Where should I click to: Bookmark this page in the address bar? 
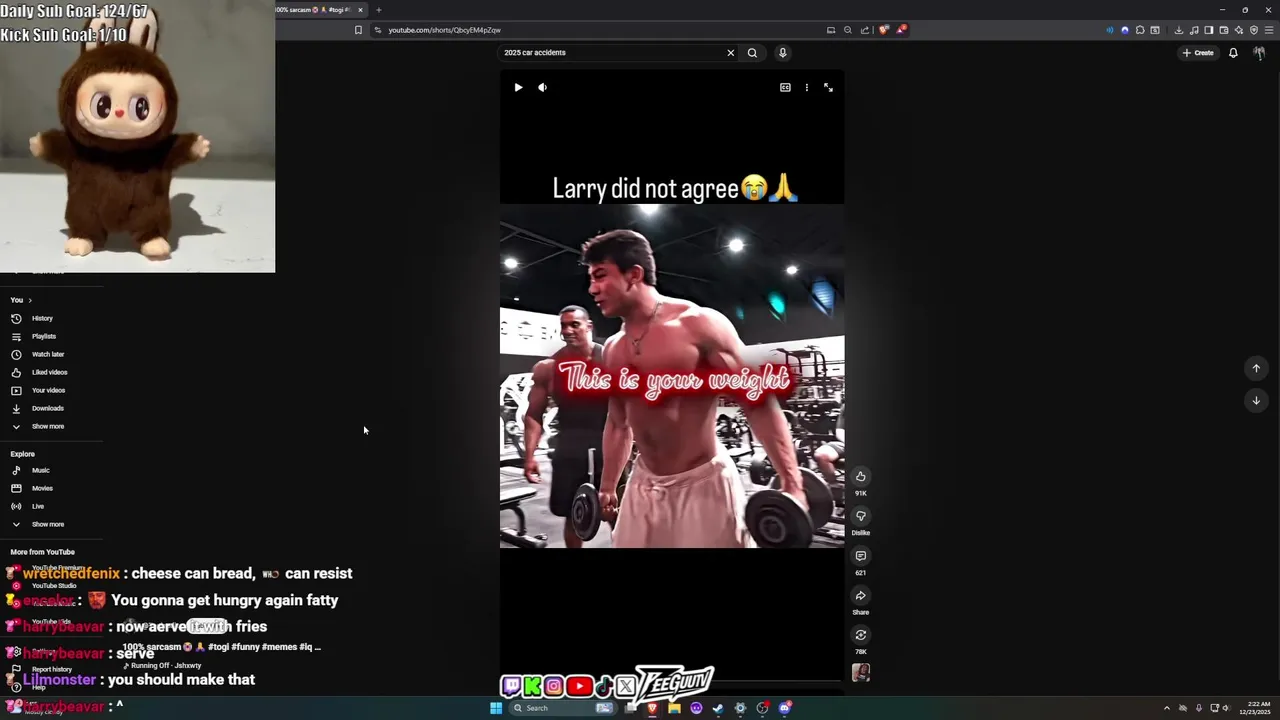(358, 30)
